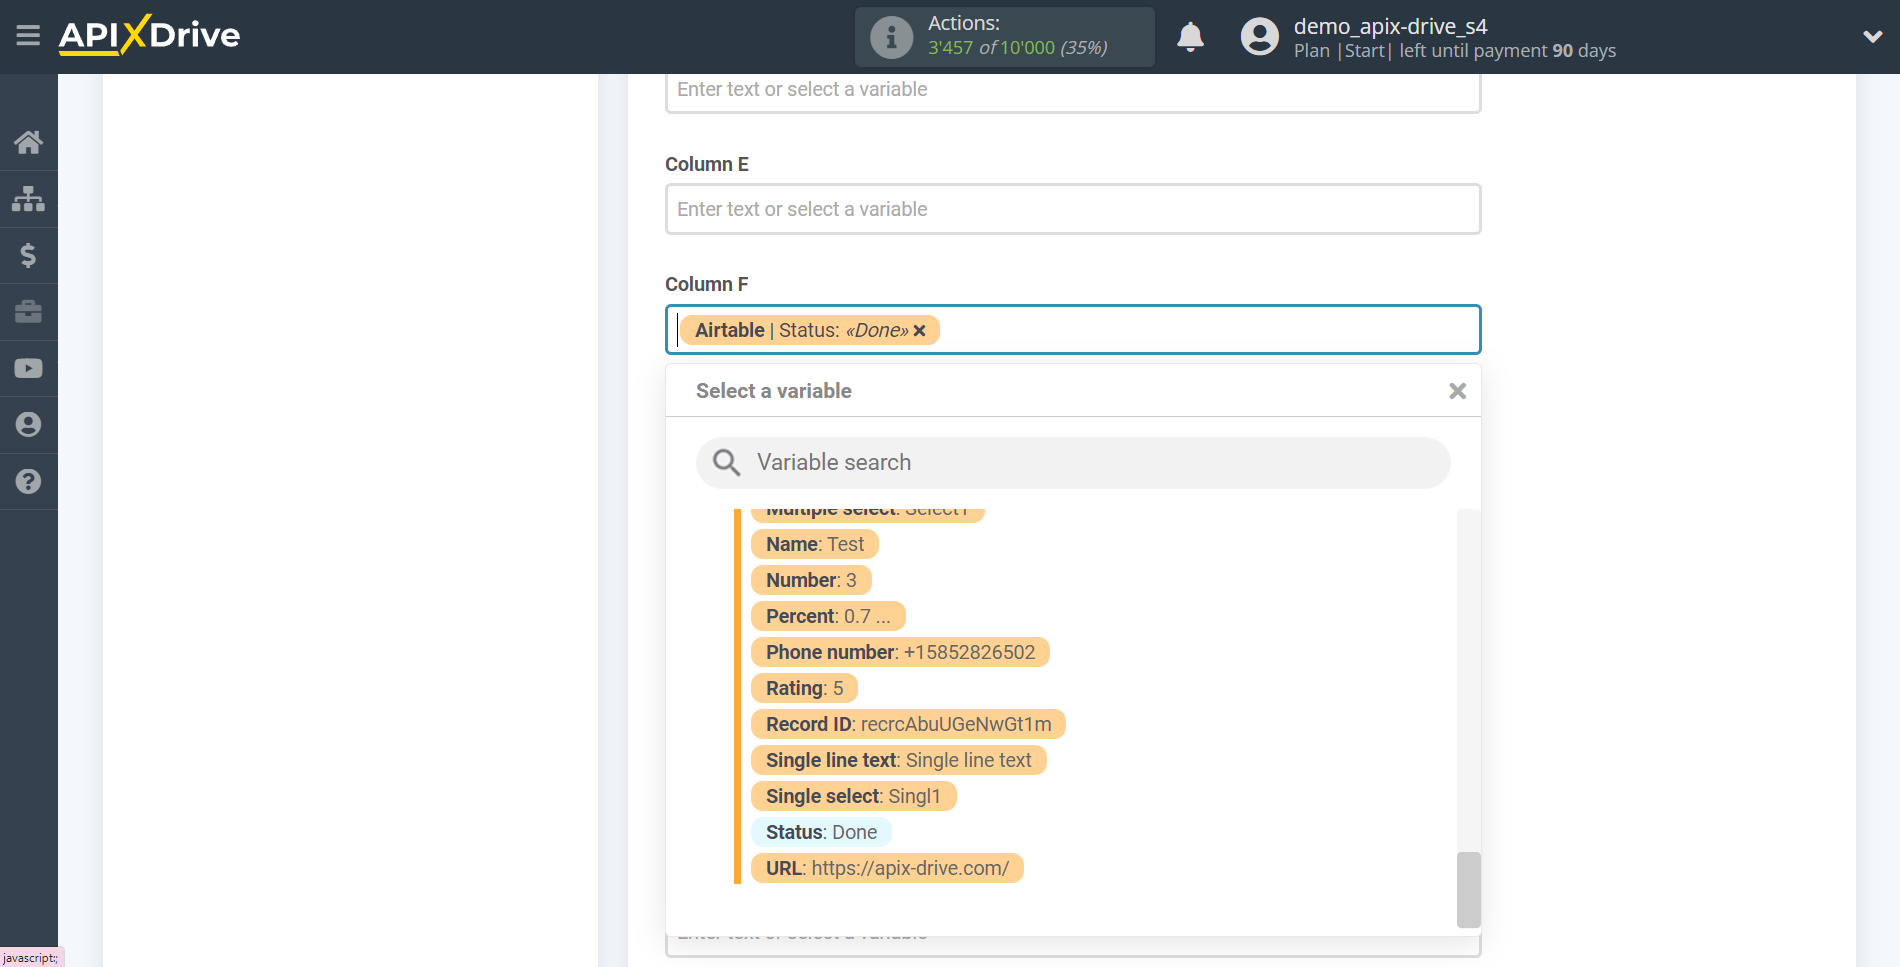The image size is (1900, 967).
Task: Open video tutorials YouTube icon
Action: tap(28, 368)
